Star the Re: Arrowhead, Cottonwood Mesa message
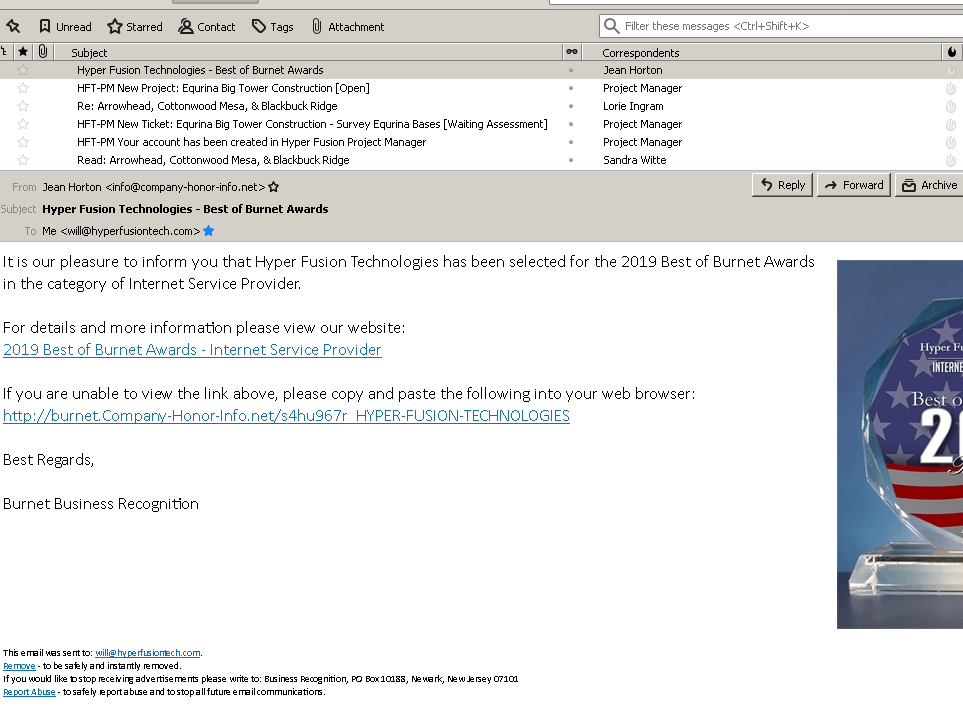 (23, 106)
